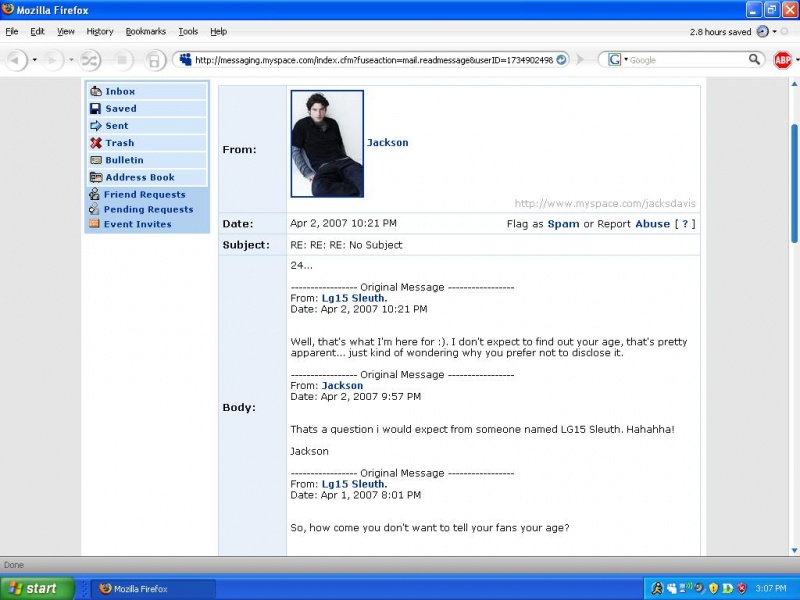Click the browser Back arrow button
800x600 pixels.
17,60
